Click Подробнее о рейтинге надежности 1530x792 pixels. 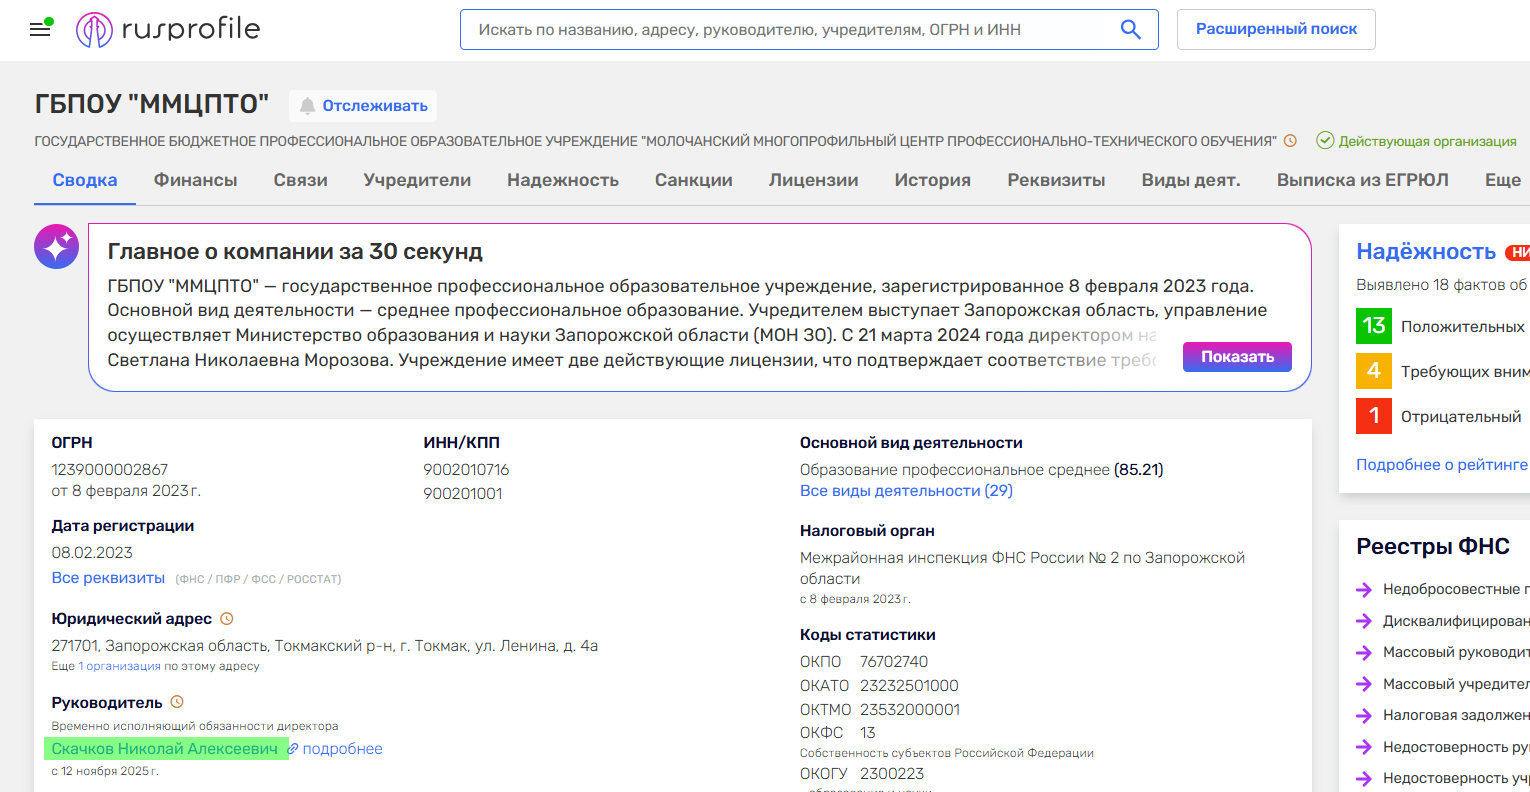coord(1442,464)
